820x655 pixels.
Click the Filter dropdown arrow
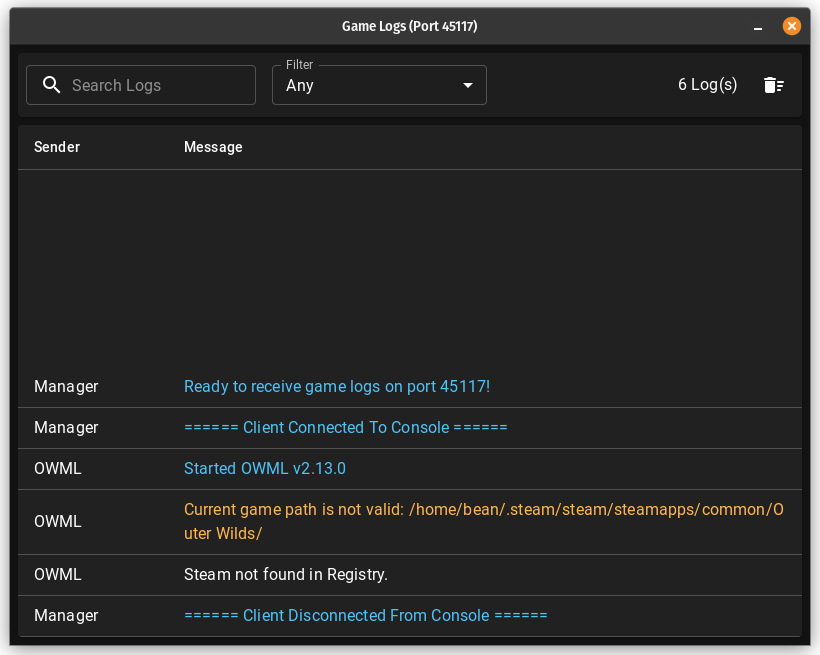click(x=467, y=85)
